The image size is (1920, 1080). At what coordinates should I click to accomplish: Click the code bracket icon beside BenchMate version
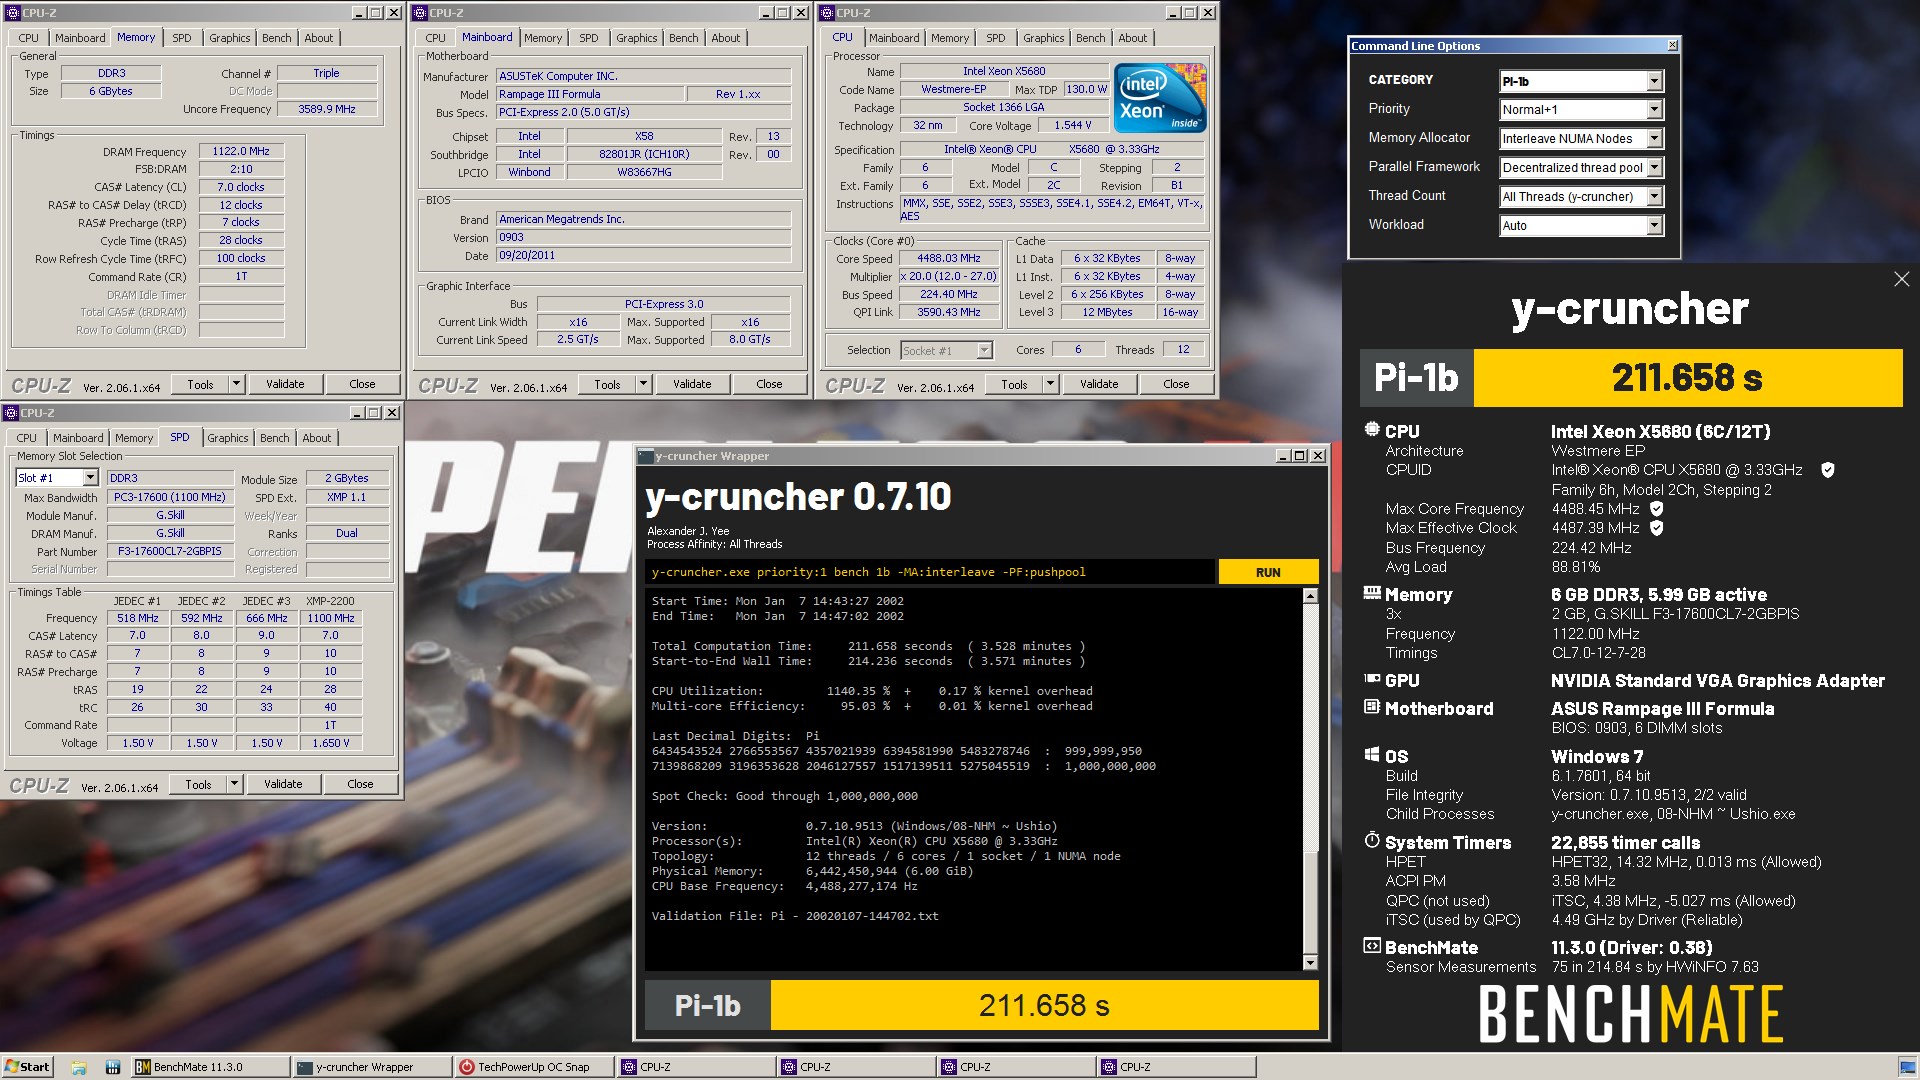click(1372, 946)
